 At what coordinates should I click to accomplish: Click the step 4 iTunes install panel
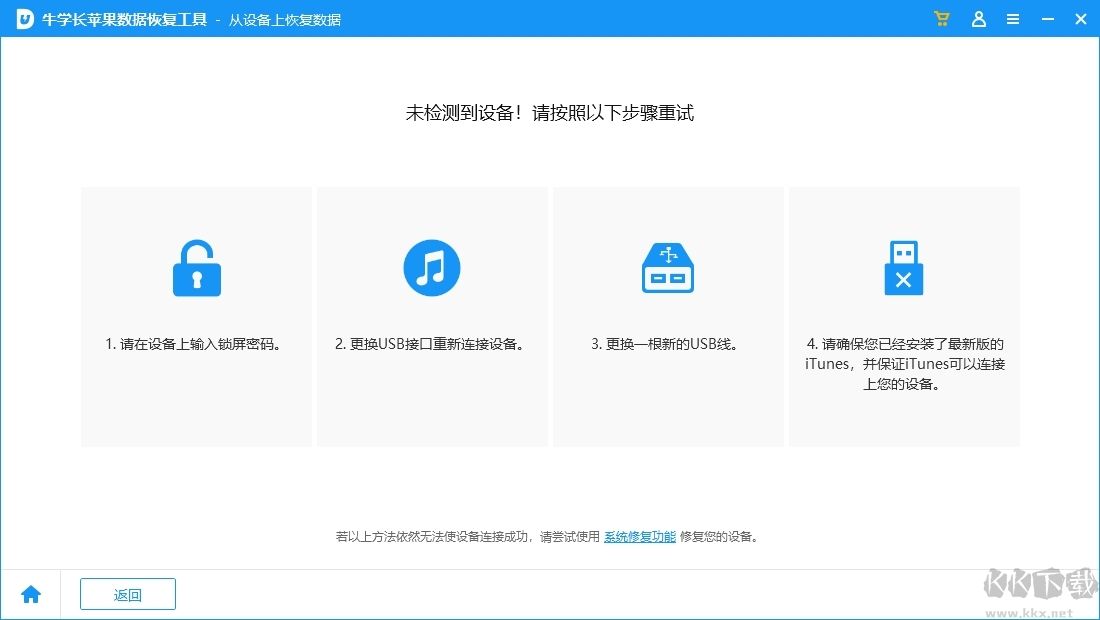[x=903, y=315]
